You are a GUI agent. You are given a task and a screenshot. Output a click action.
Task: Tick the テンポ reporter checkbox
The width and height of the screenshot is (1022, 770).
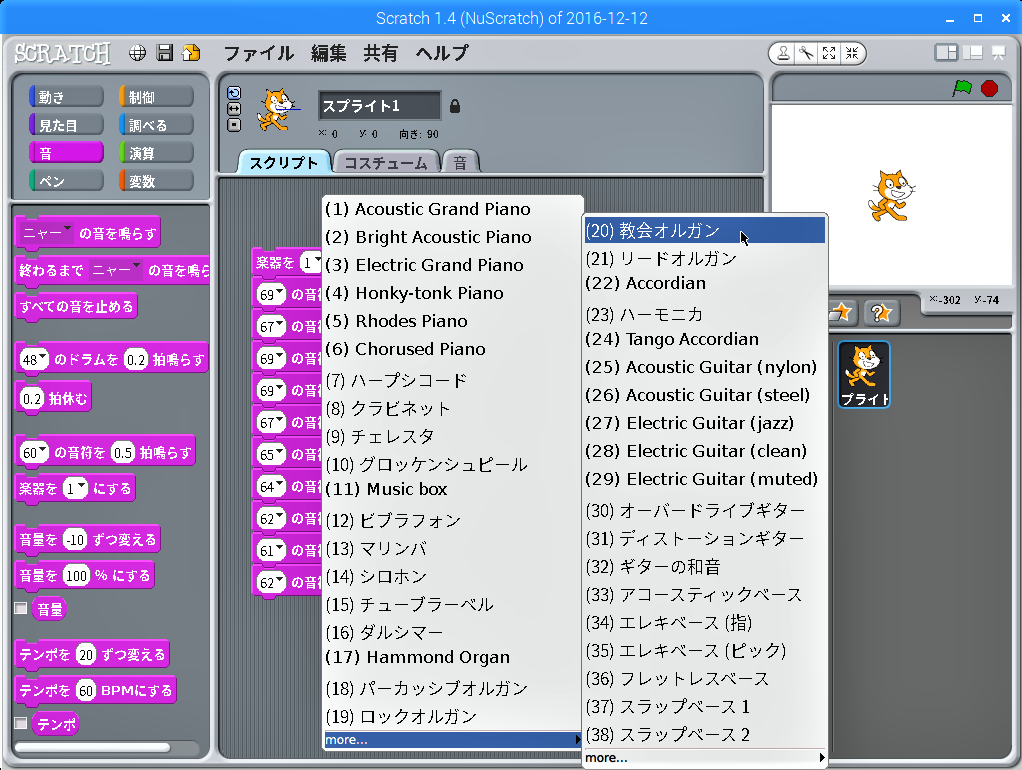pos(21,723)
